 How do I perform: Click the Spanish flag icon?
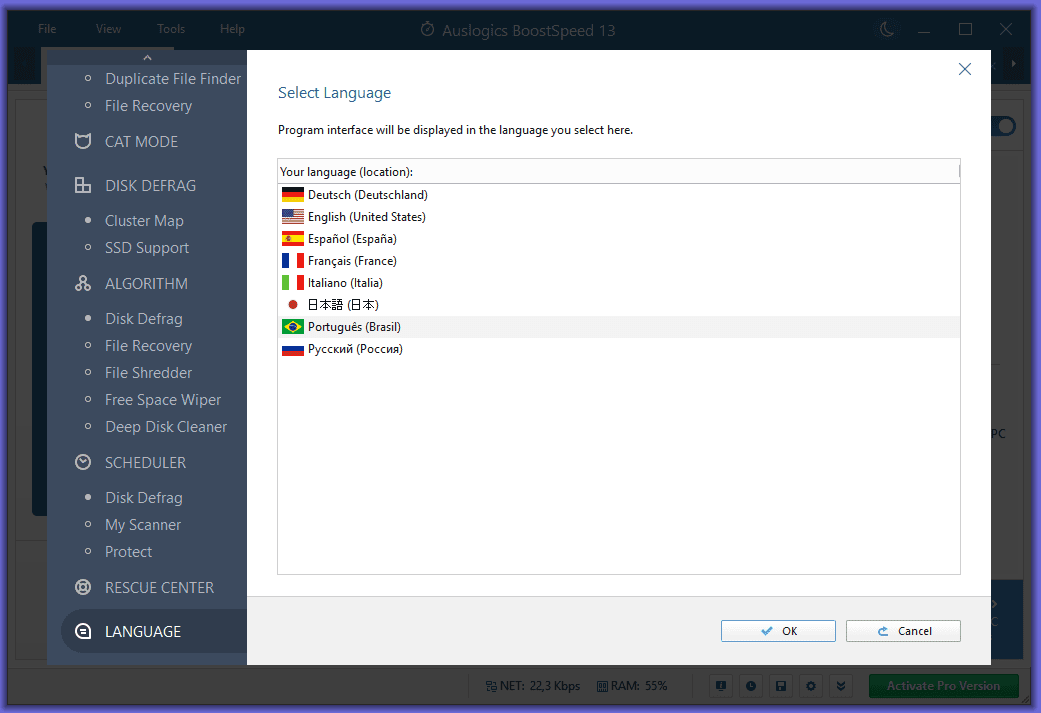click(x=293, y=238)
